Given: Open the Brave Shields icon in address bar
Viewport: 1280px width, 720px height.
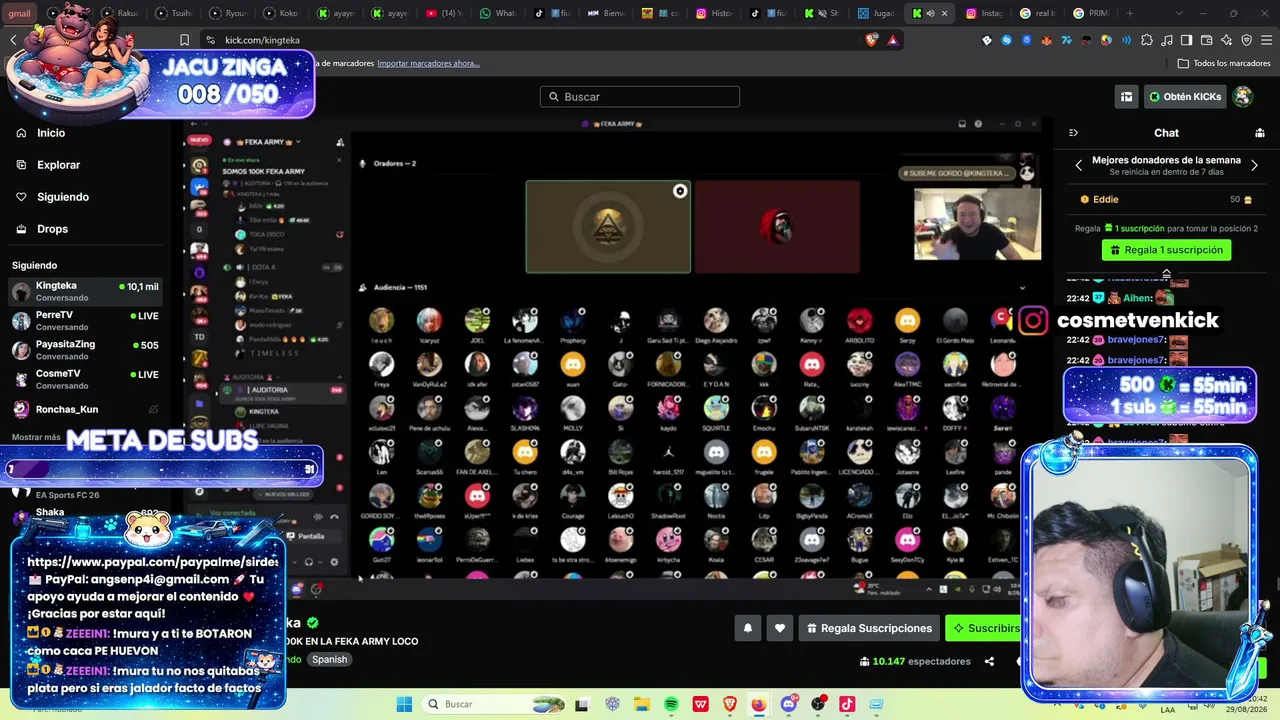Looking at the screenshot, I should [x=872, y=40].
